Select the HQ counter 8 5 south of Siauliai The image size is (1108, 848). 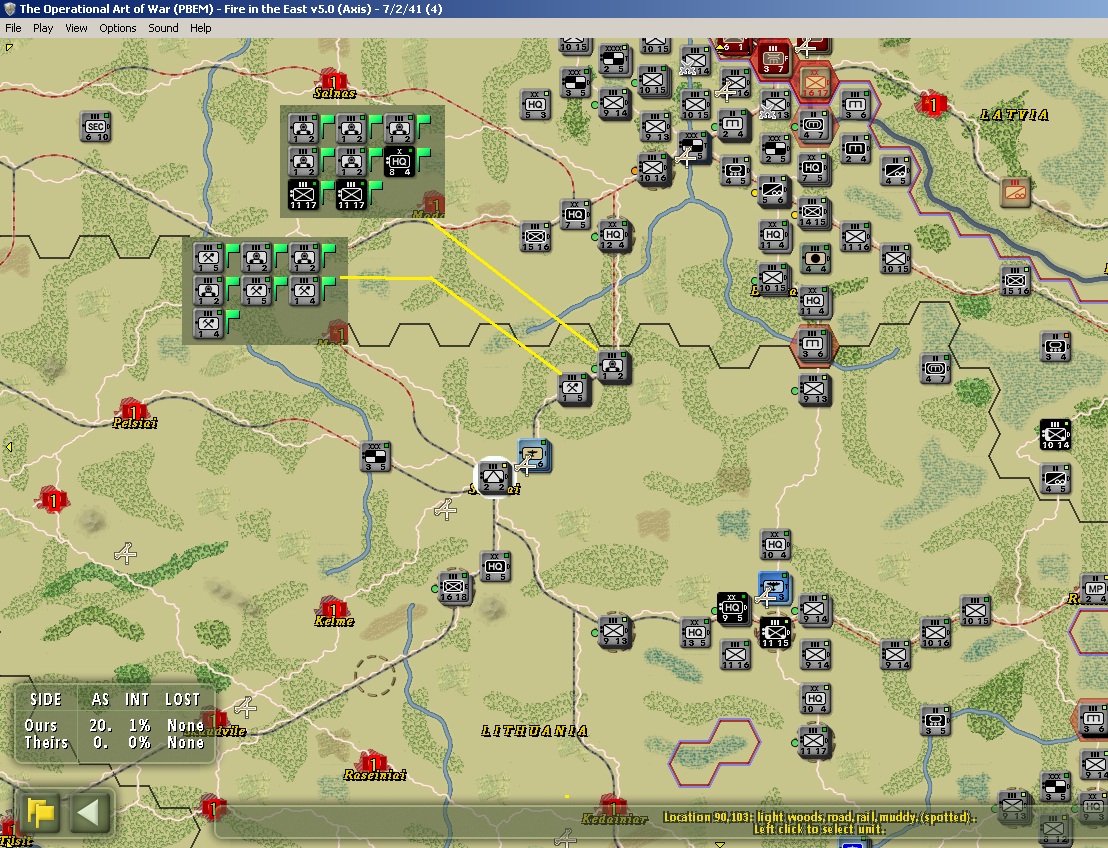tap(495, 567)
